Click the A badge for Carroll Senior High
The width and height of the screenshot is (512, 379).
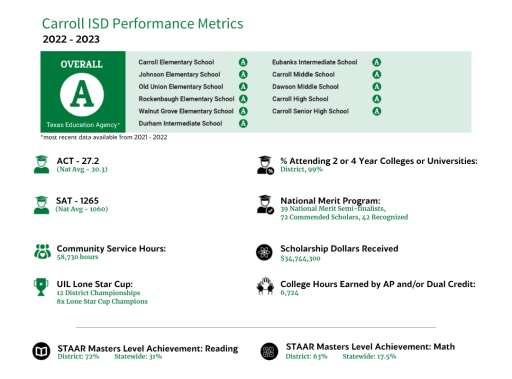[377, 111]
